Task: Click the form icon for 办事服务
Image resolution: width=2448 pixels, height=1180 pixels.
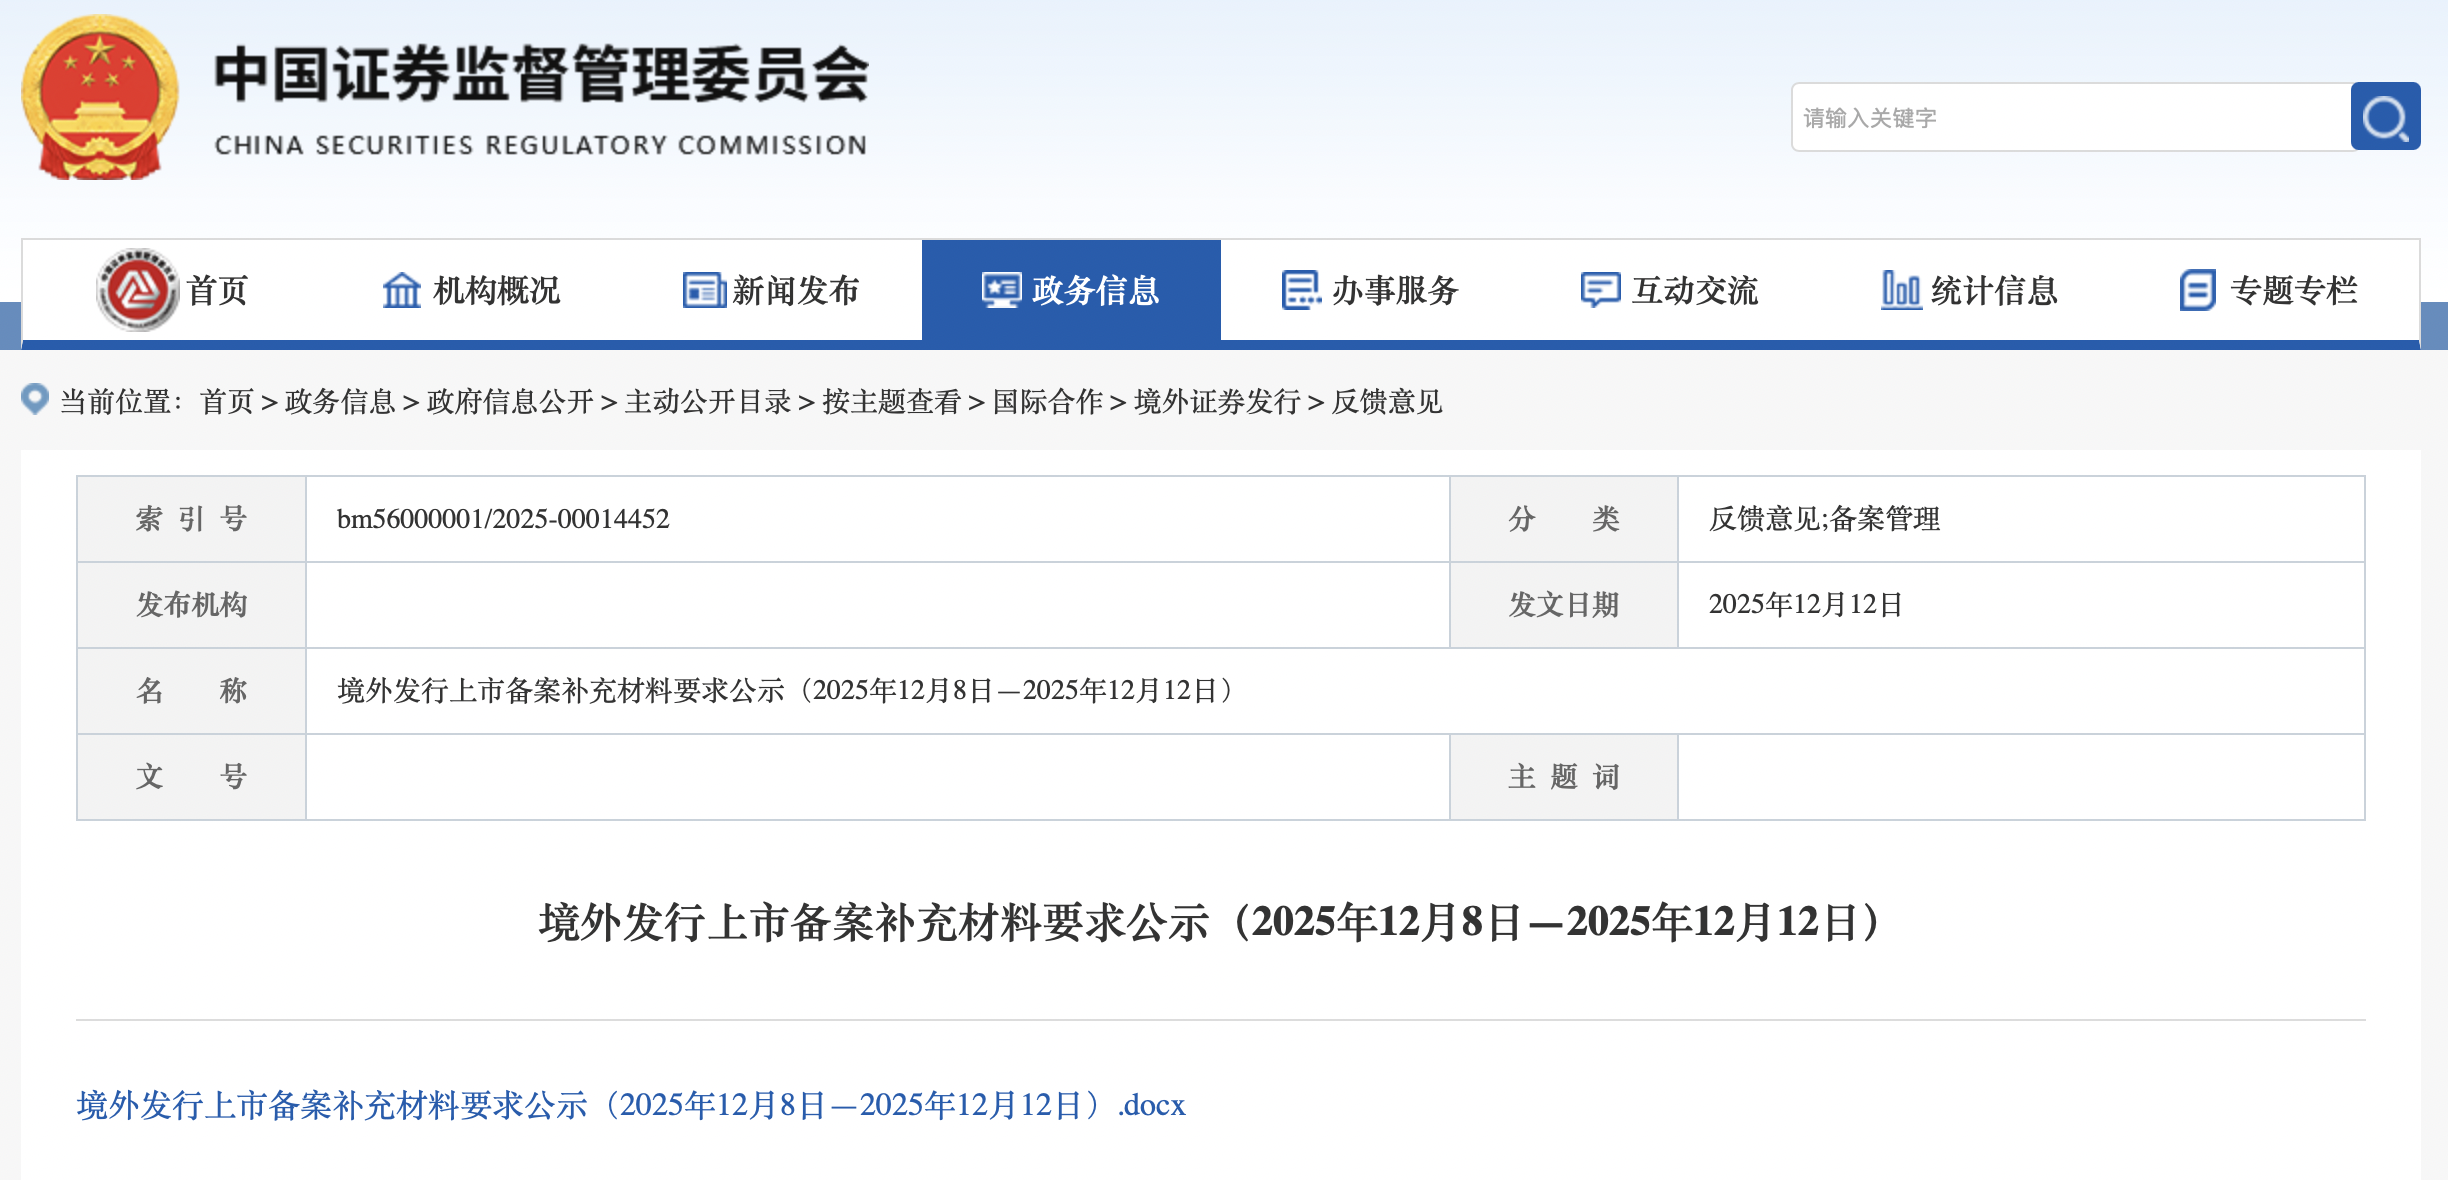Action: click(x=1300, y=290)
